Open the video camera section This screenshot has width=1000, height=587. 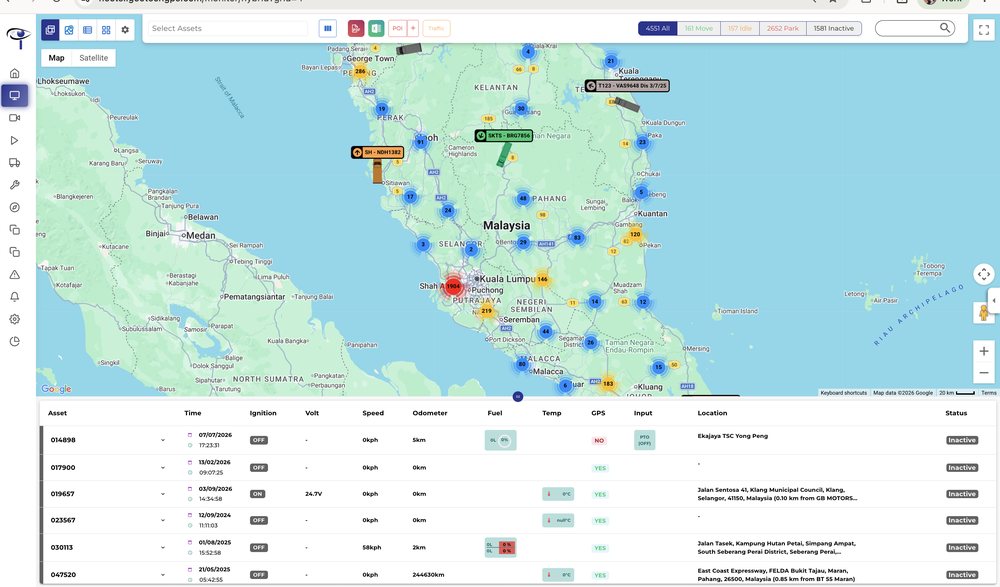(15, 118)
